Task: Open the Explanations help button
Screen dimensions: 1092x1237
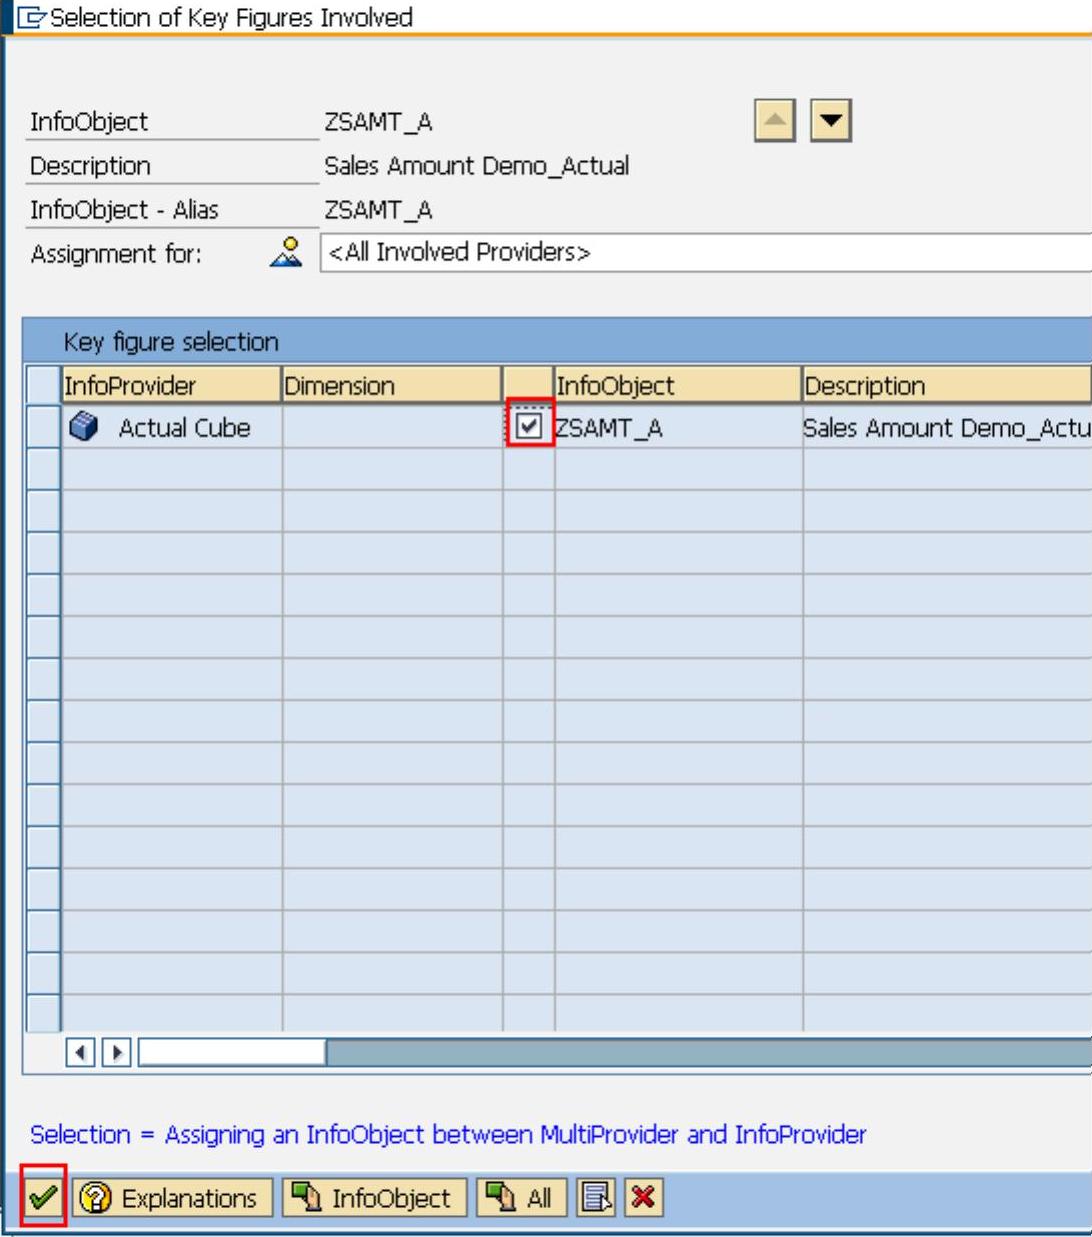Action: tap(172, 1197)
